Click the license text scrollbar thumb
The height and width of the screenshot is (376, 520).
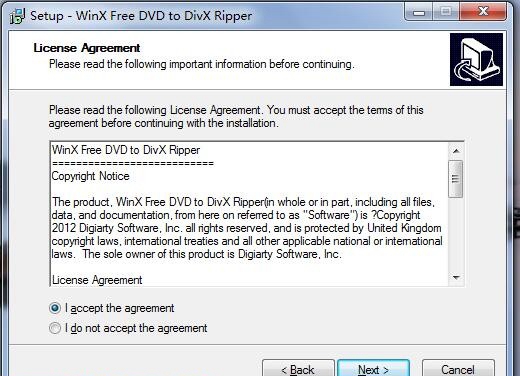pos(456,179)
